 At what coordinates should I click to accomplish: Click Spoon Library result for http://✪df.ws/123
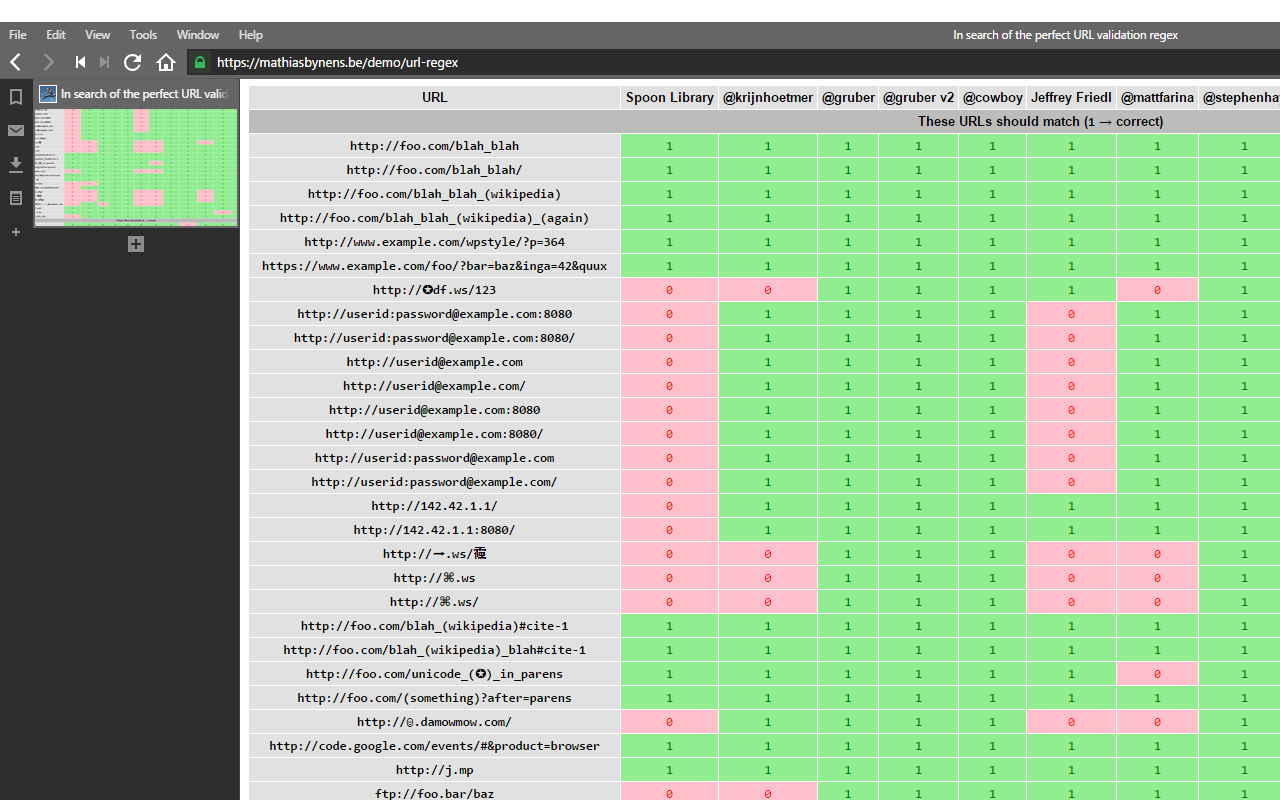coord(670,290)
